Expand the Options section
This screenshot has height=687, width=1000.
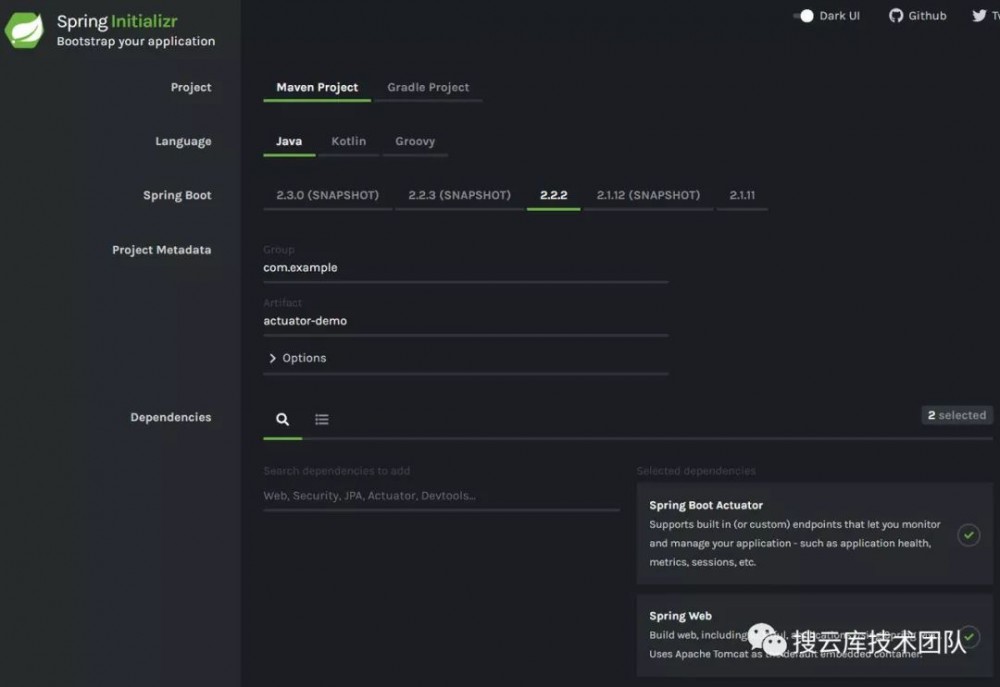coord(297,358)
